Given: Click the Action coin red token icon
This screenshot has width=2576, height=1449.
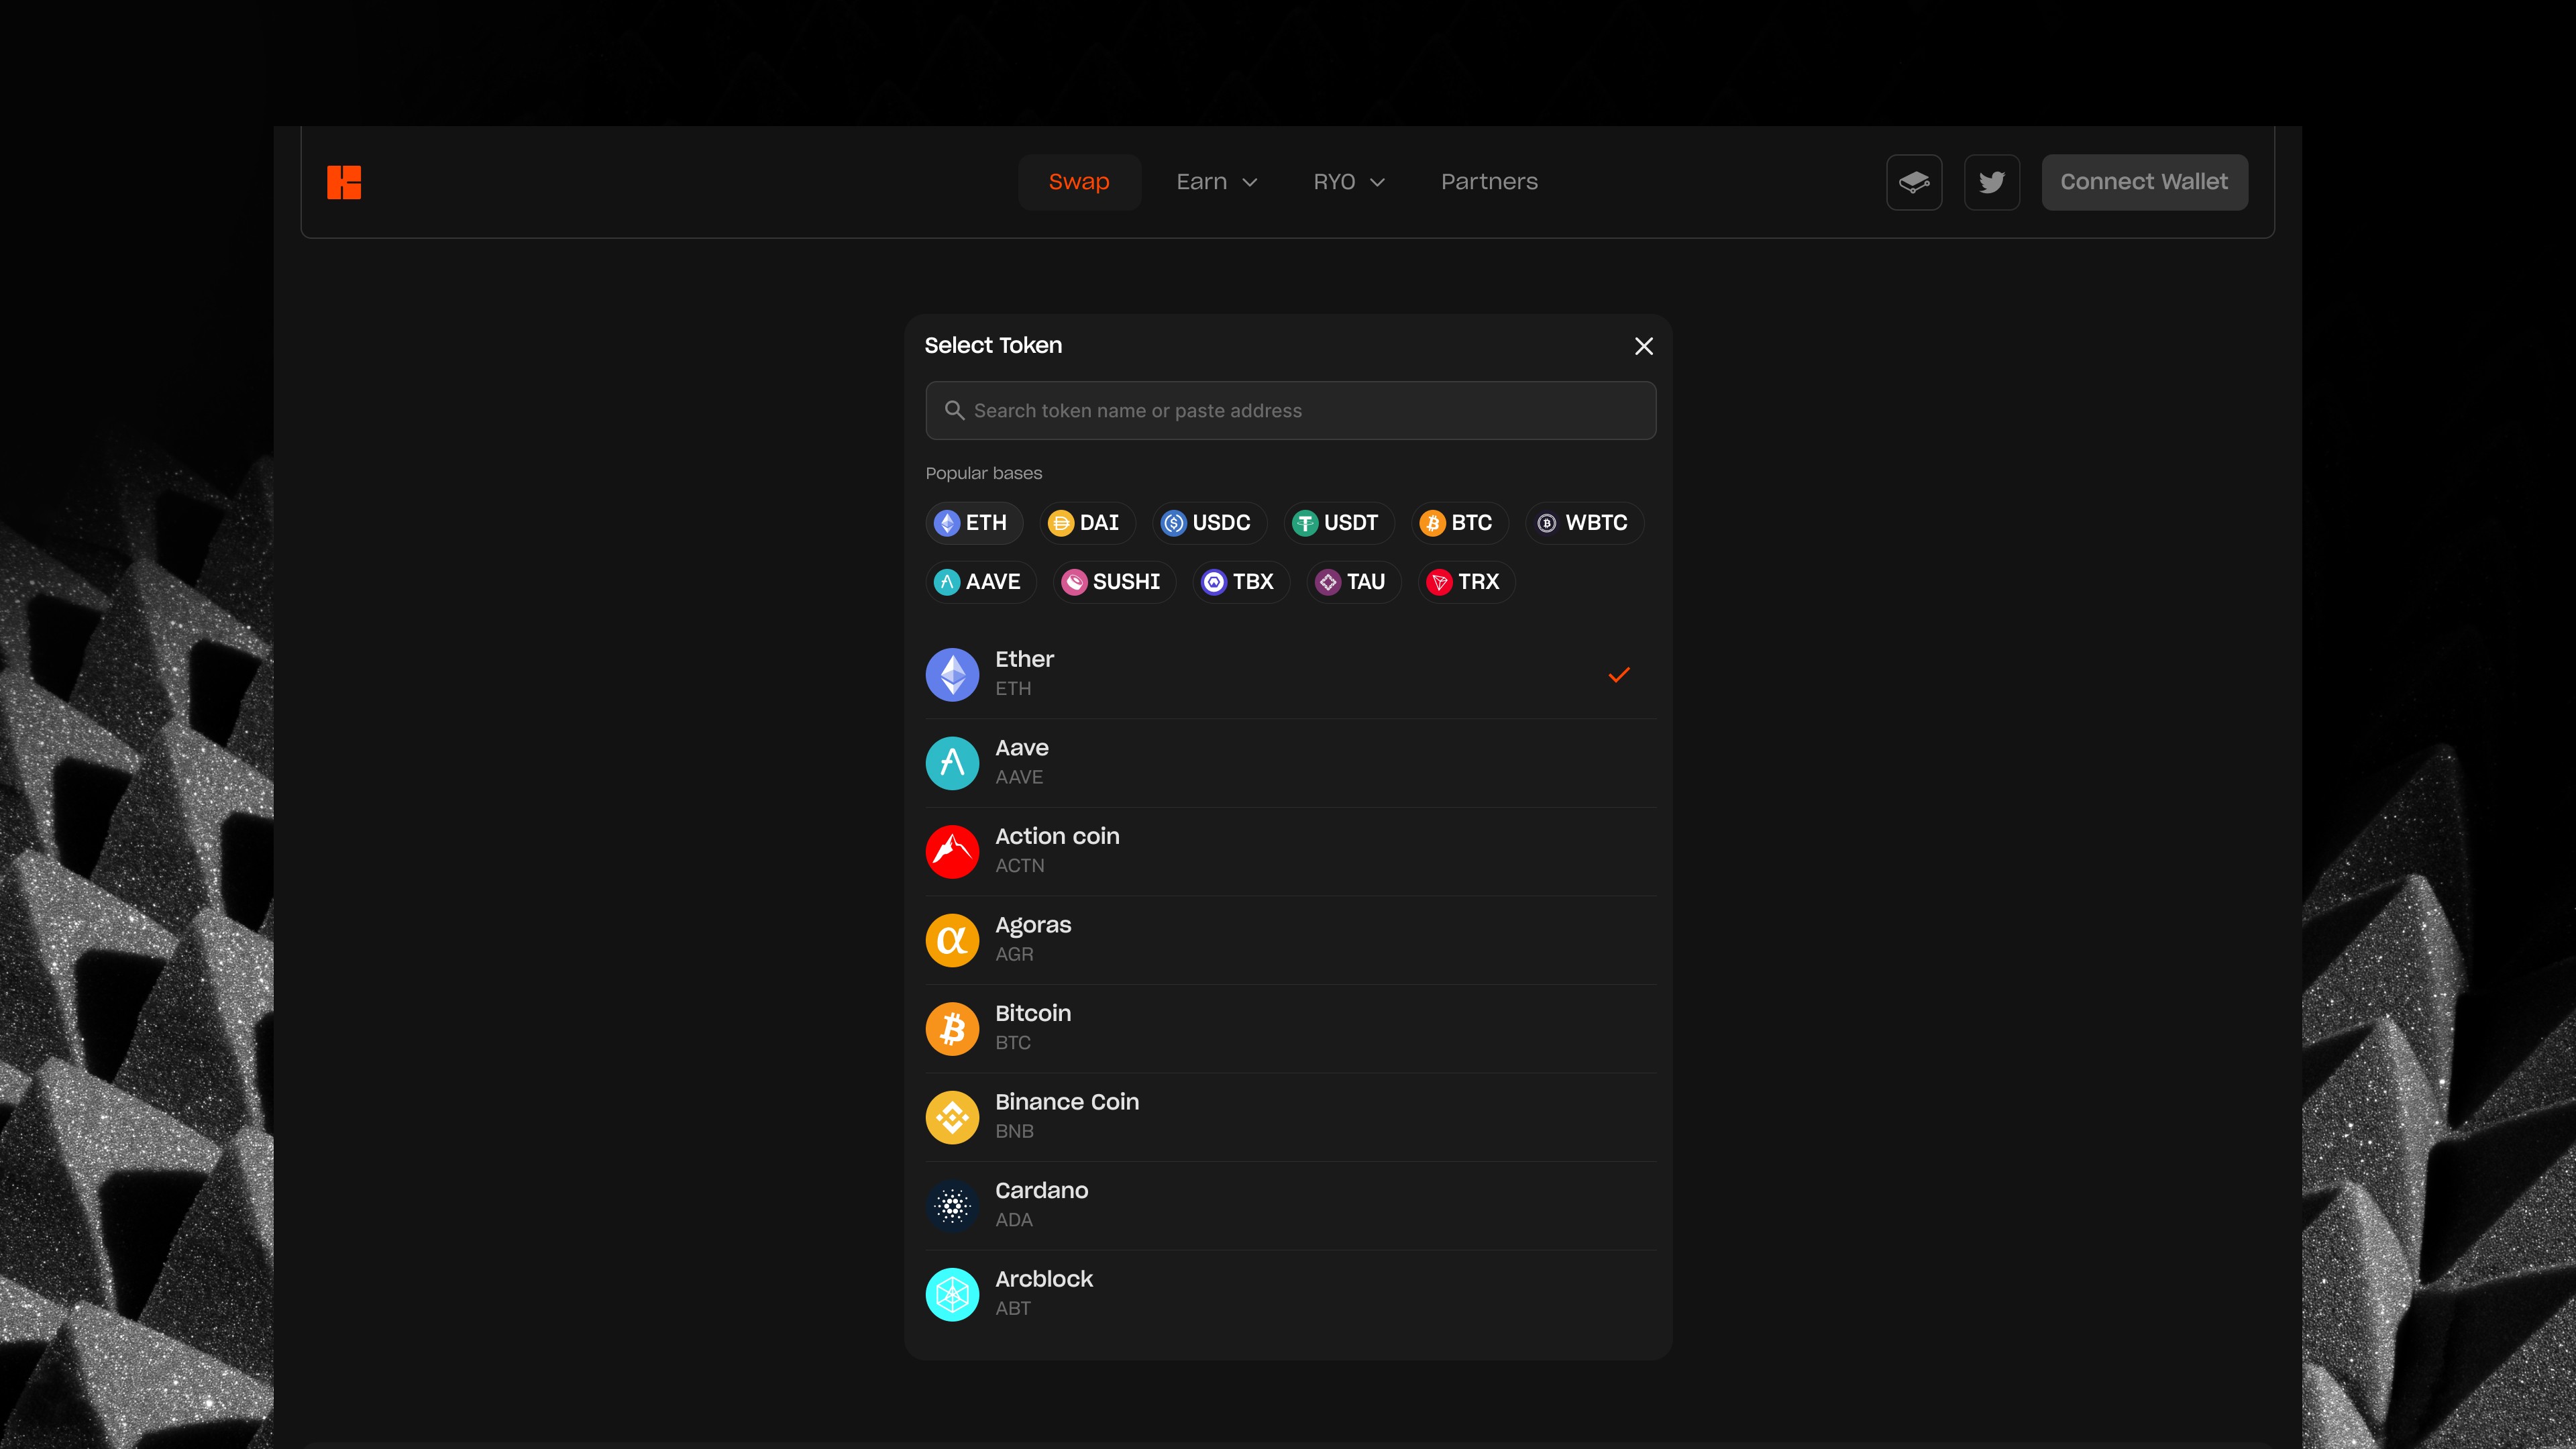Looking at the screenshot, I should [x=952, y=851].
